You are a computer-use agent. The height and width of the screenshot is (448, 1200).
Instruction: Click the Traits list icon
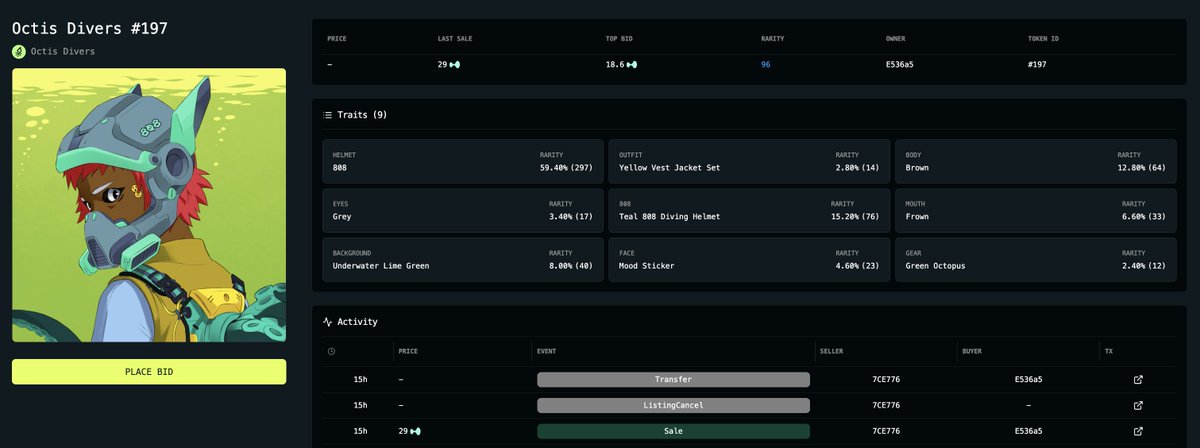coord(327,115)
